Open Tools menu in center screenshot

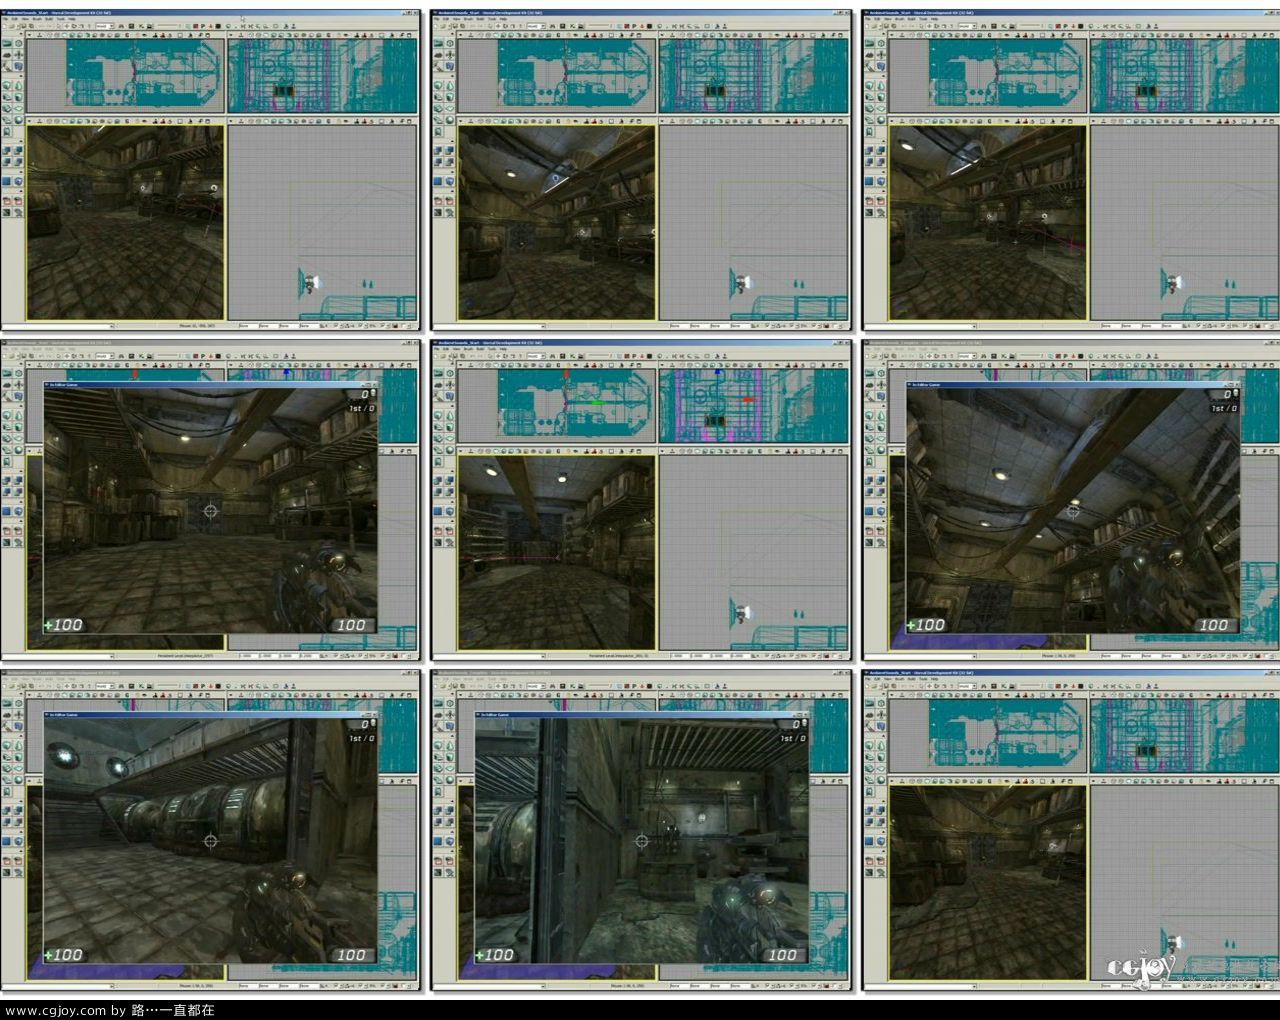[493, 349]
